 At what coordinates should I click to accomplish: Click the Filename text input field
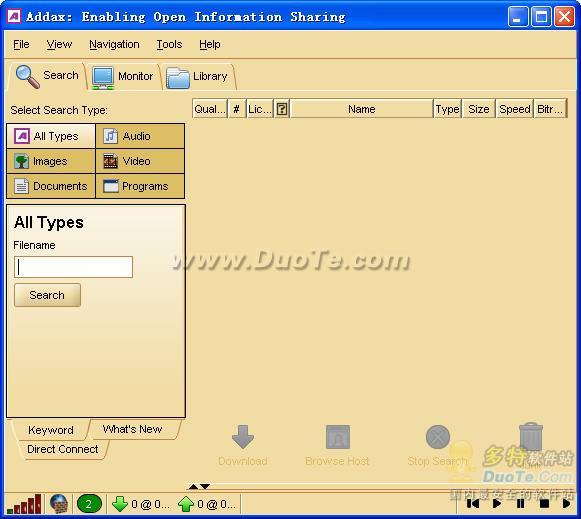[x=73, y=267]
